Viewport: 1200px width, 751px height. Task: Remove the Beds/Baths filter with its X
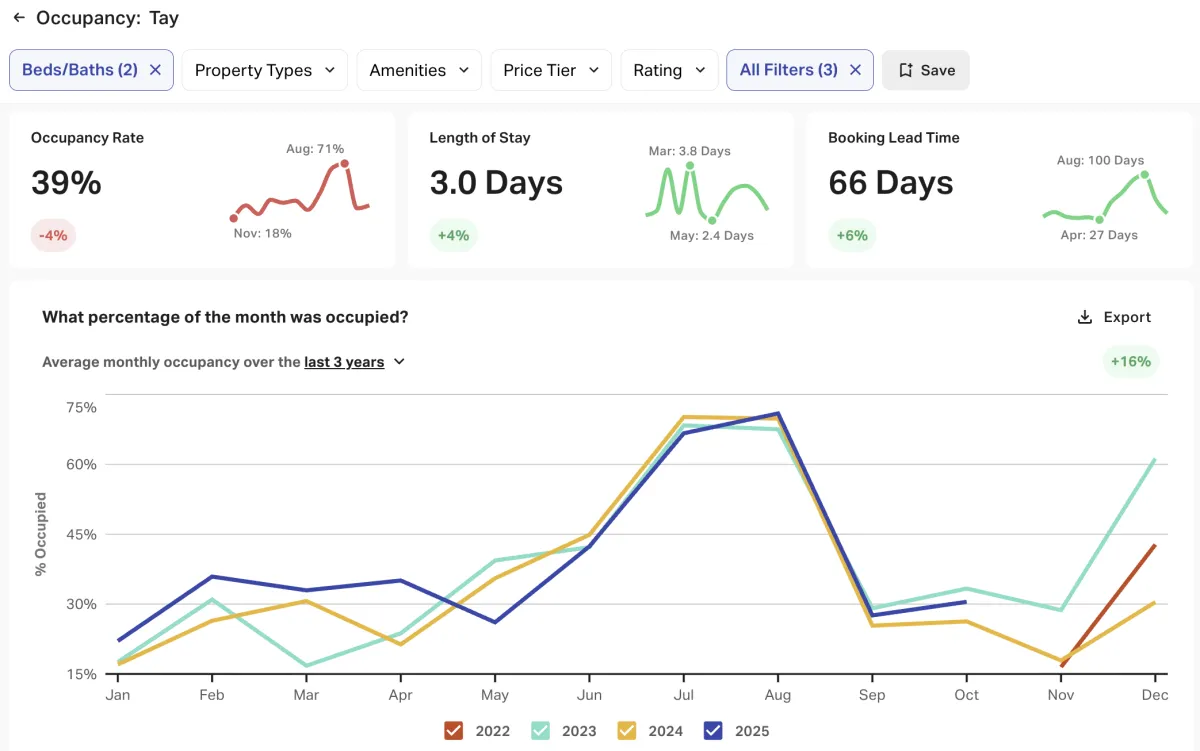(155, 70)
